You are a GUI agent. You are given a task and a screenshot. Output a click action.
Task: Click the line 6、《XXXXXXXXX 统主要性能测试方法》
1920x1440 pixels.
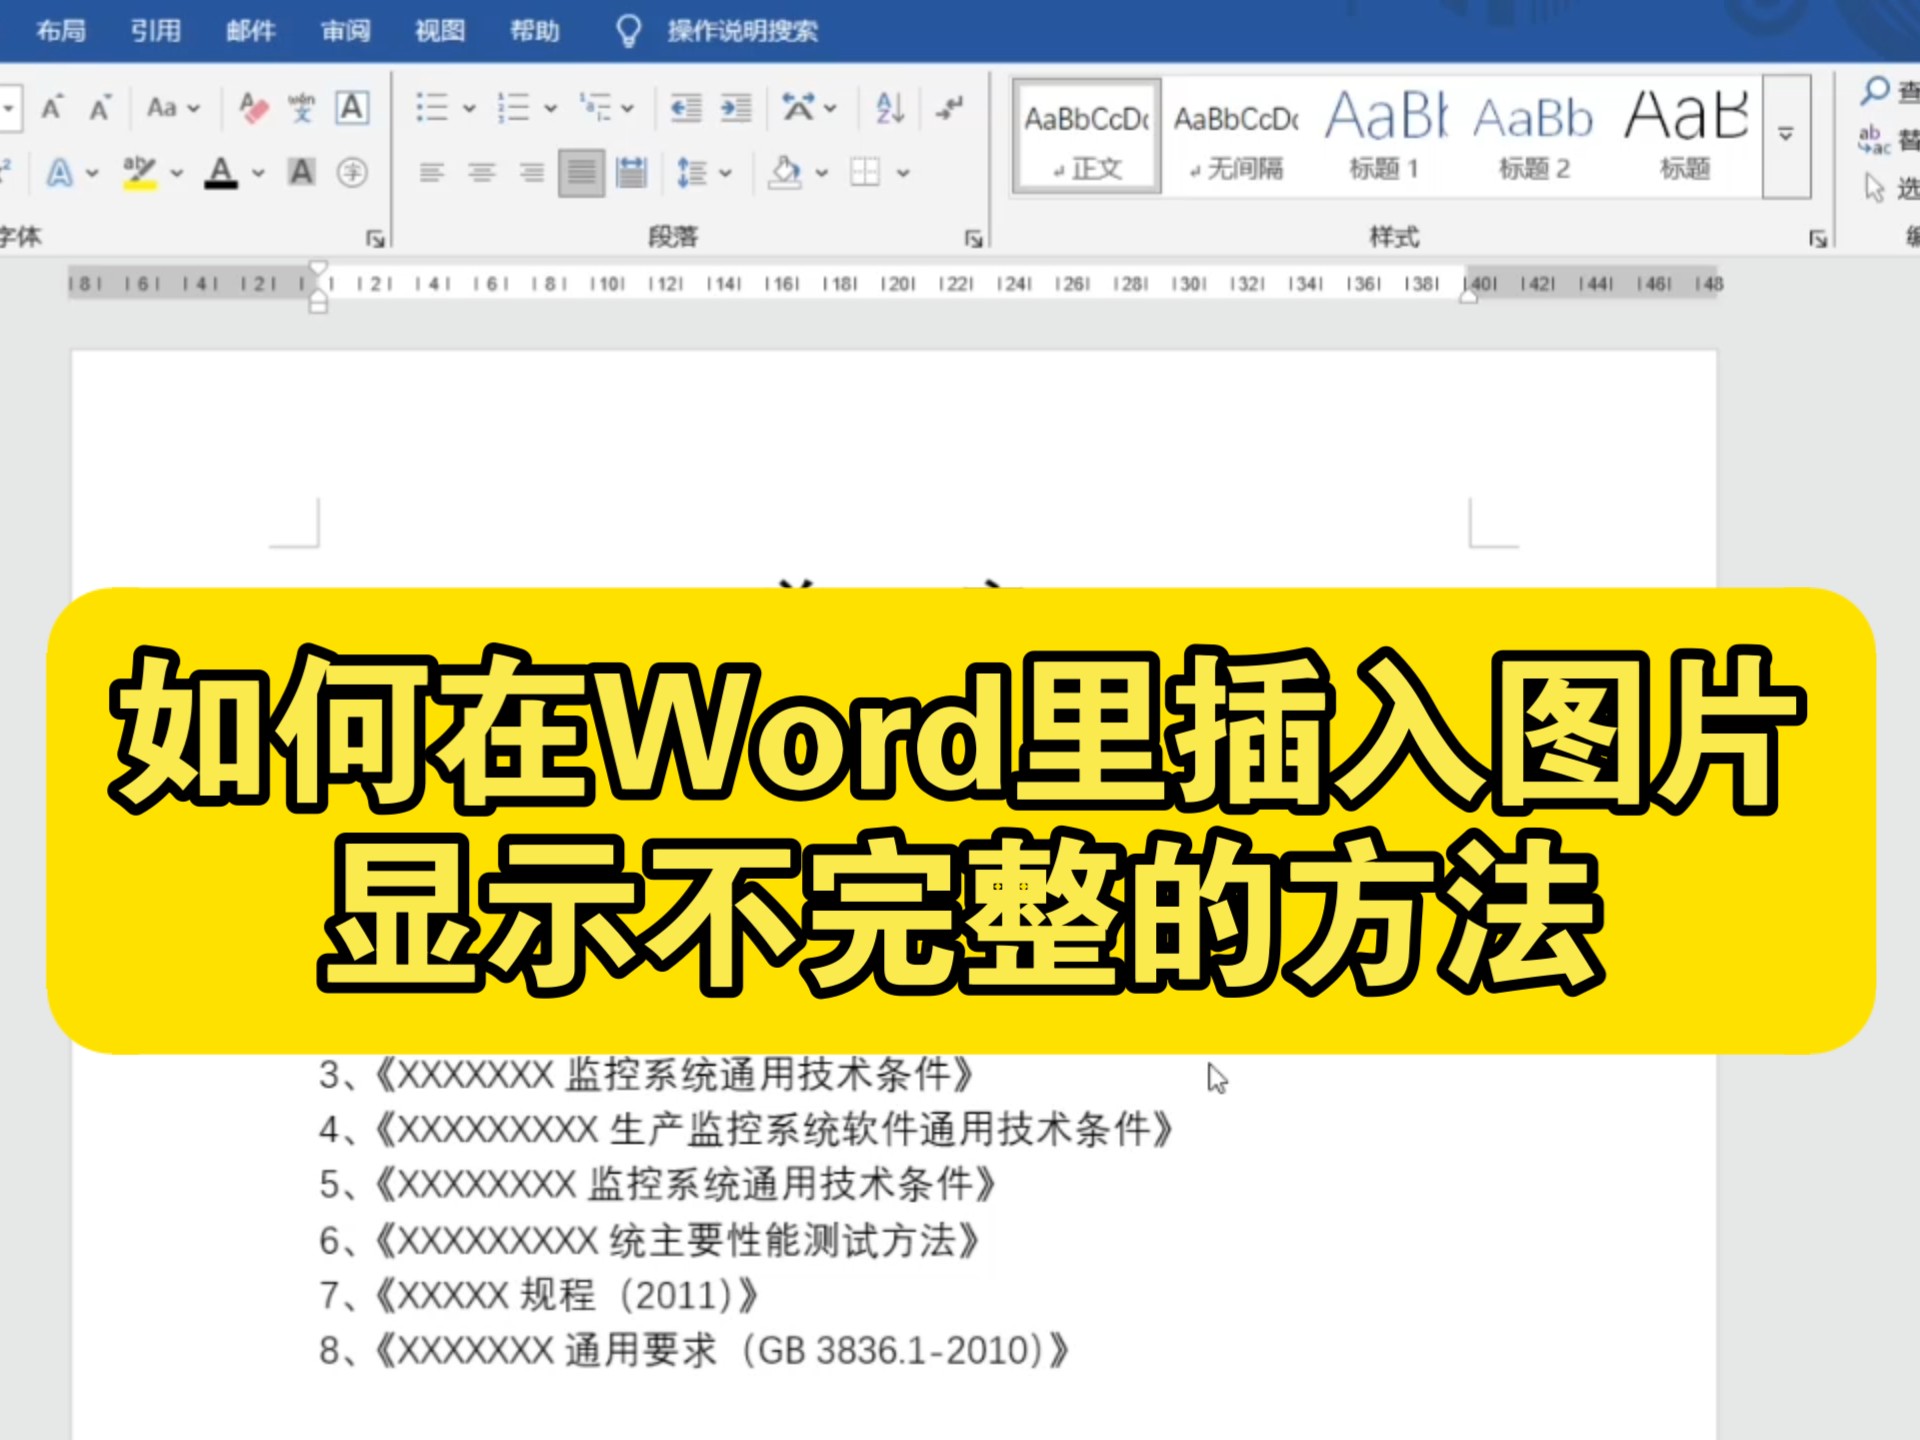tap(649, 1240)
